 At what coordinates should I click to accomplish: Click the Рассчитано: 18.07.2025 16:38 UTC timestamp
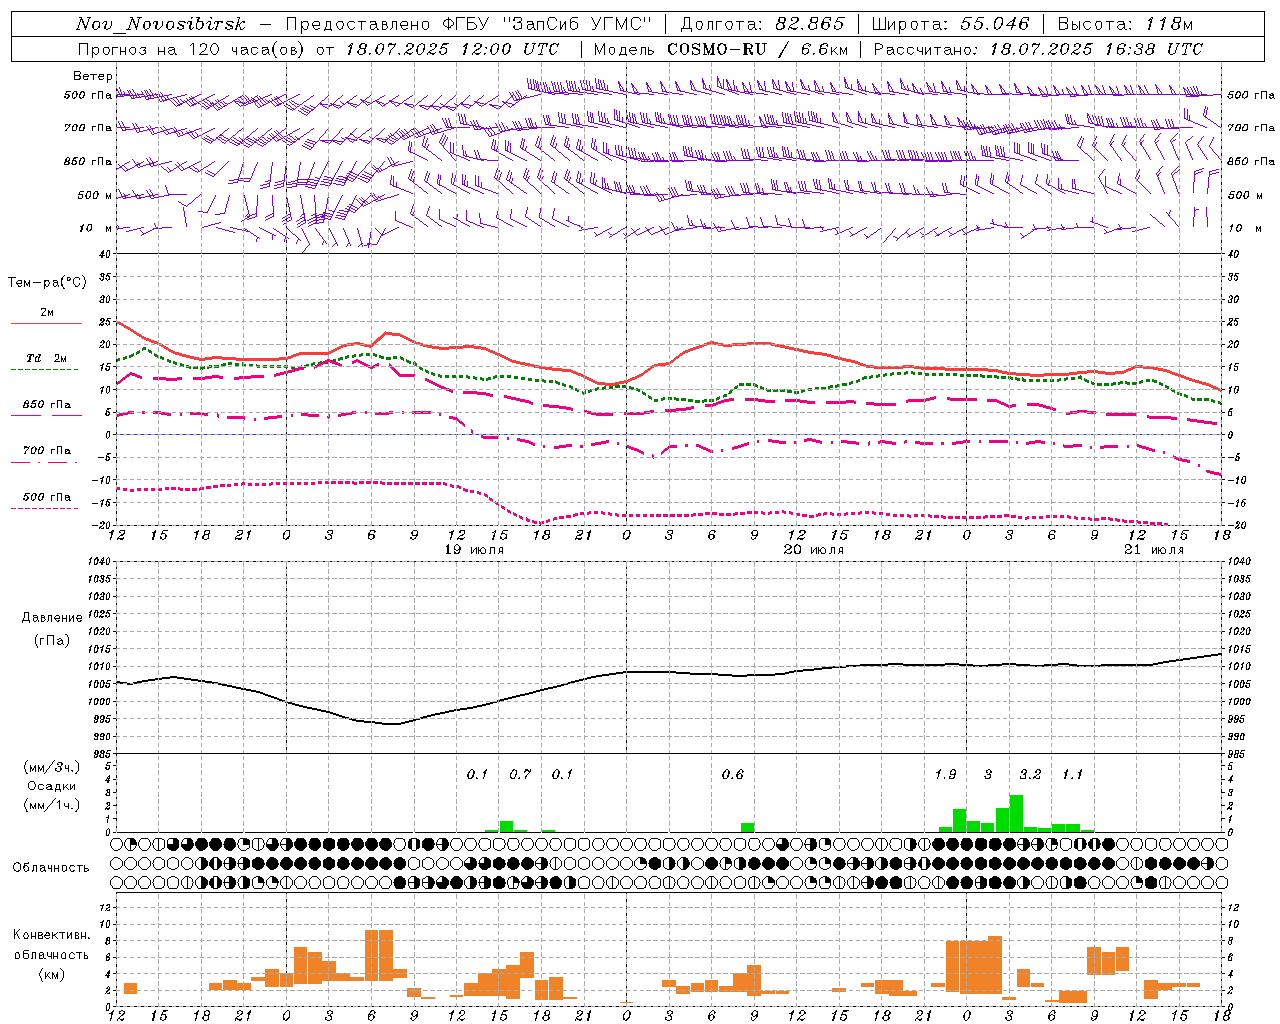1038,49
